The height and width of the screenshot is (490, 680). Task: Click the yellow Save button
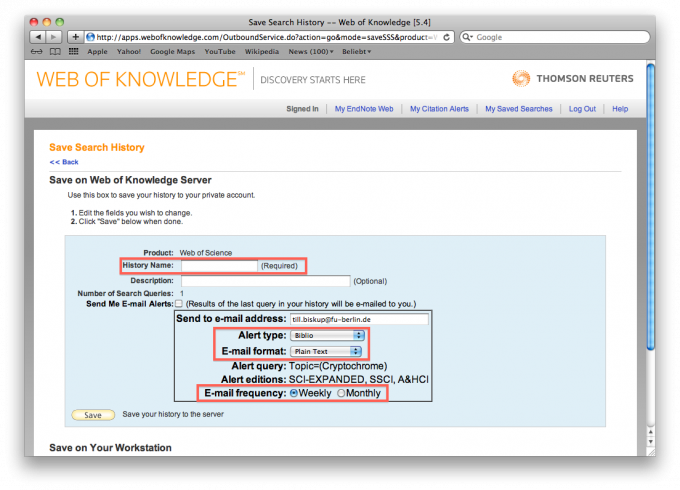[93, 415]
